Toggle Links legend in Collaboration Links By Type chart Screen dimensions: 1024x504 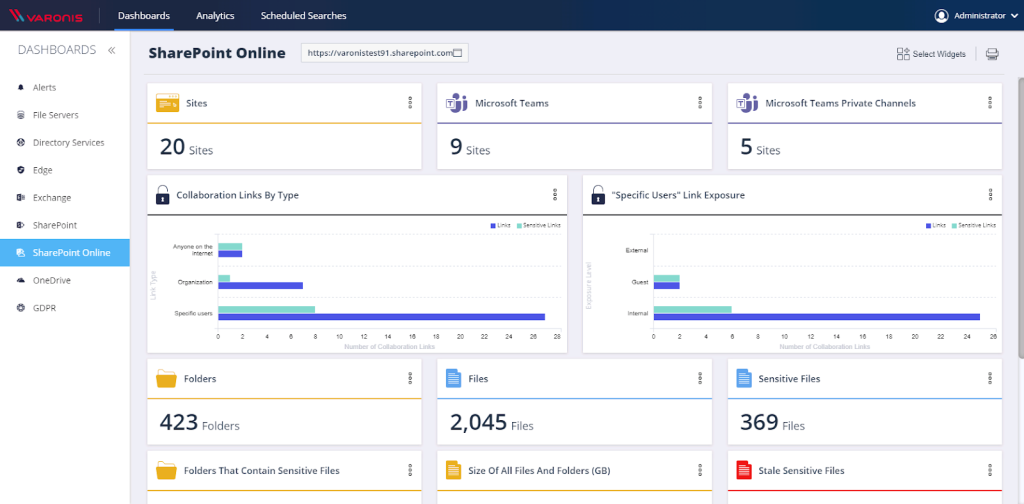501,225
